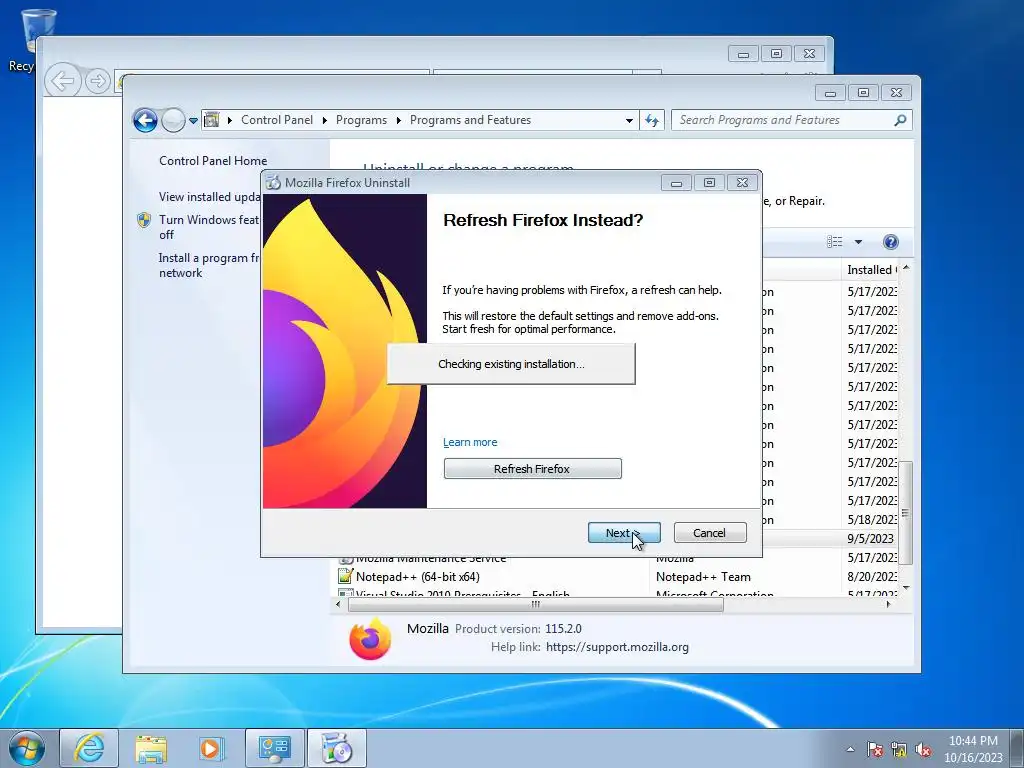Open Install a program from network link
Viewport: 1024px width, 768px height.
[209, 265]
